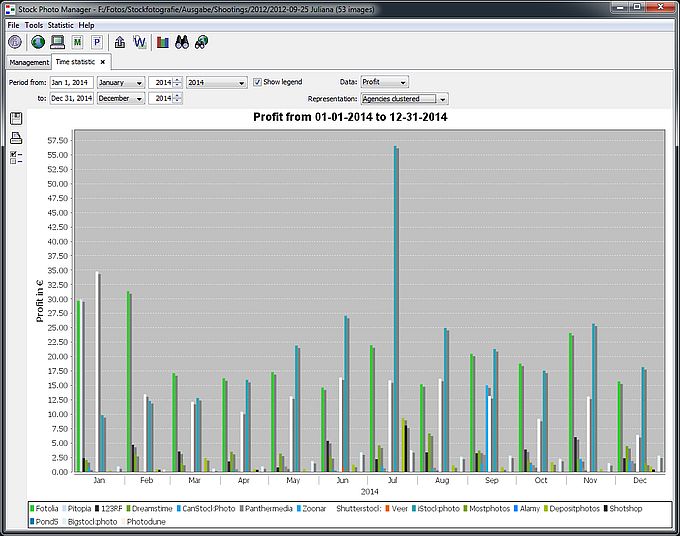Decrease the start year spinner value

[177, 85]
